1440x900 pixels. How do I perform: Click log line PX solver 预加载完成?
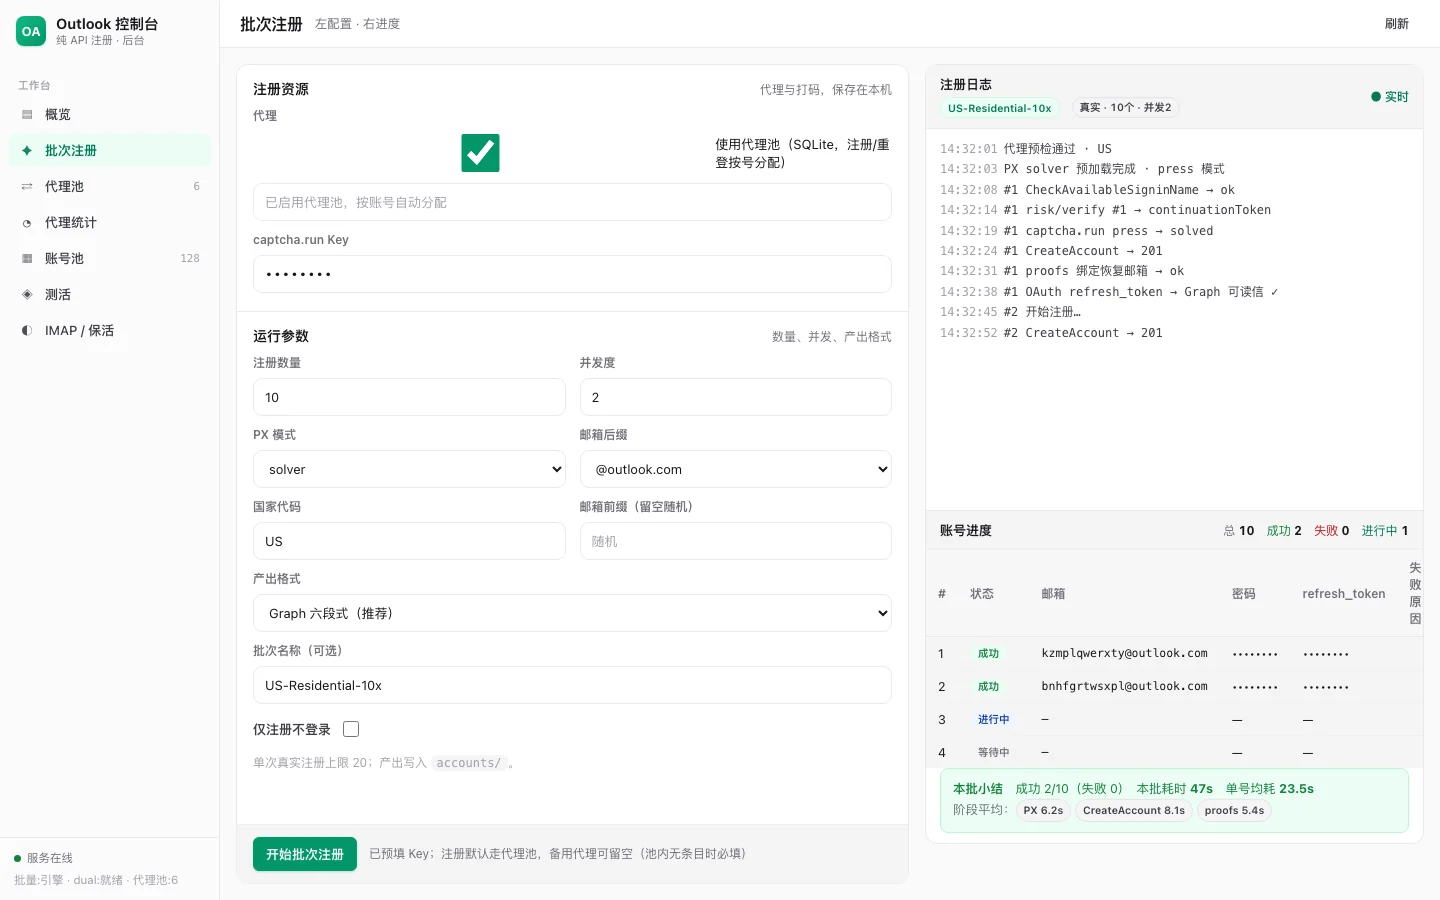pyautogui.click(x=1114, y=169)
